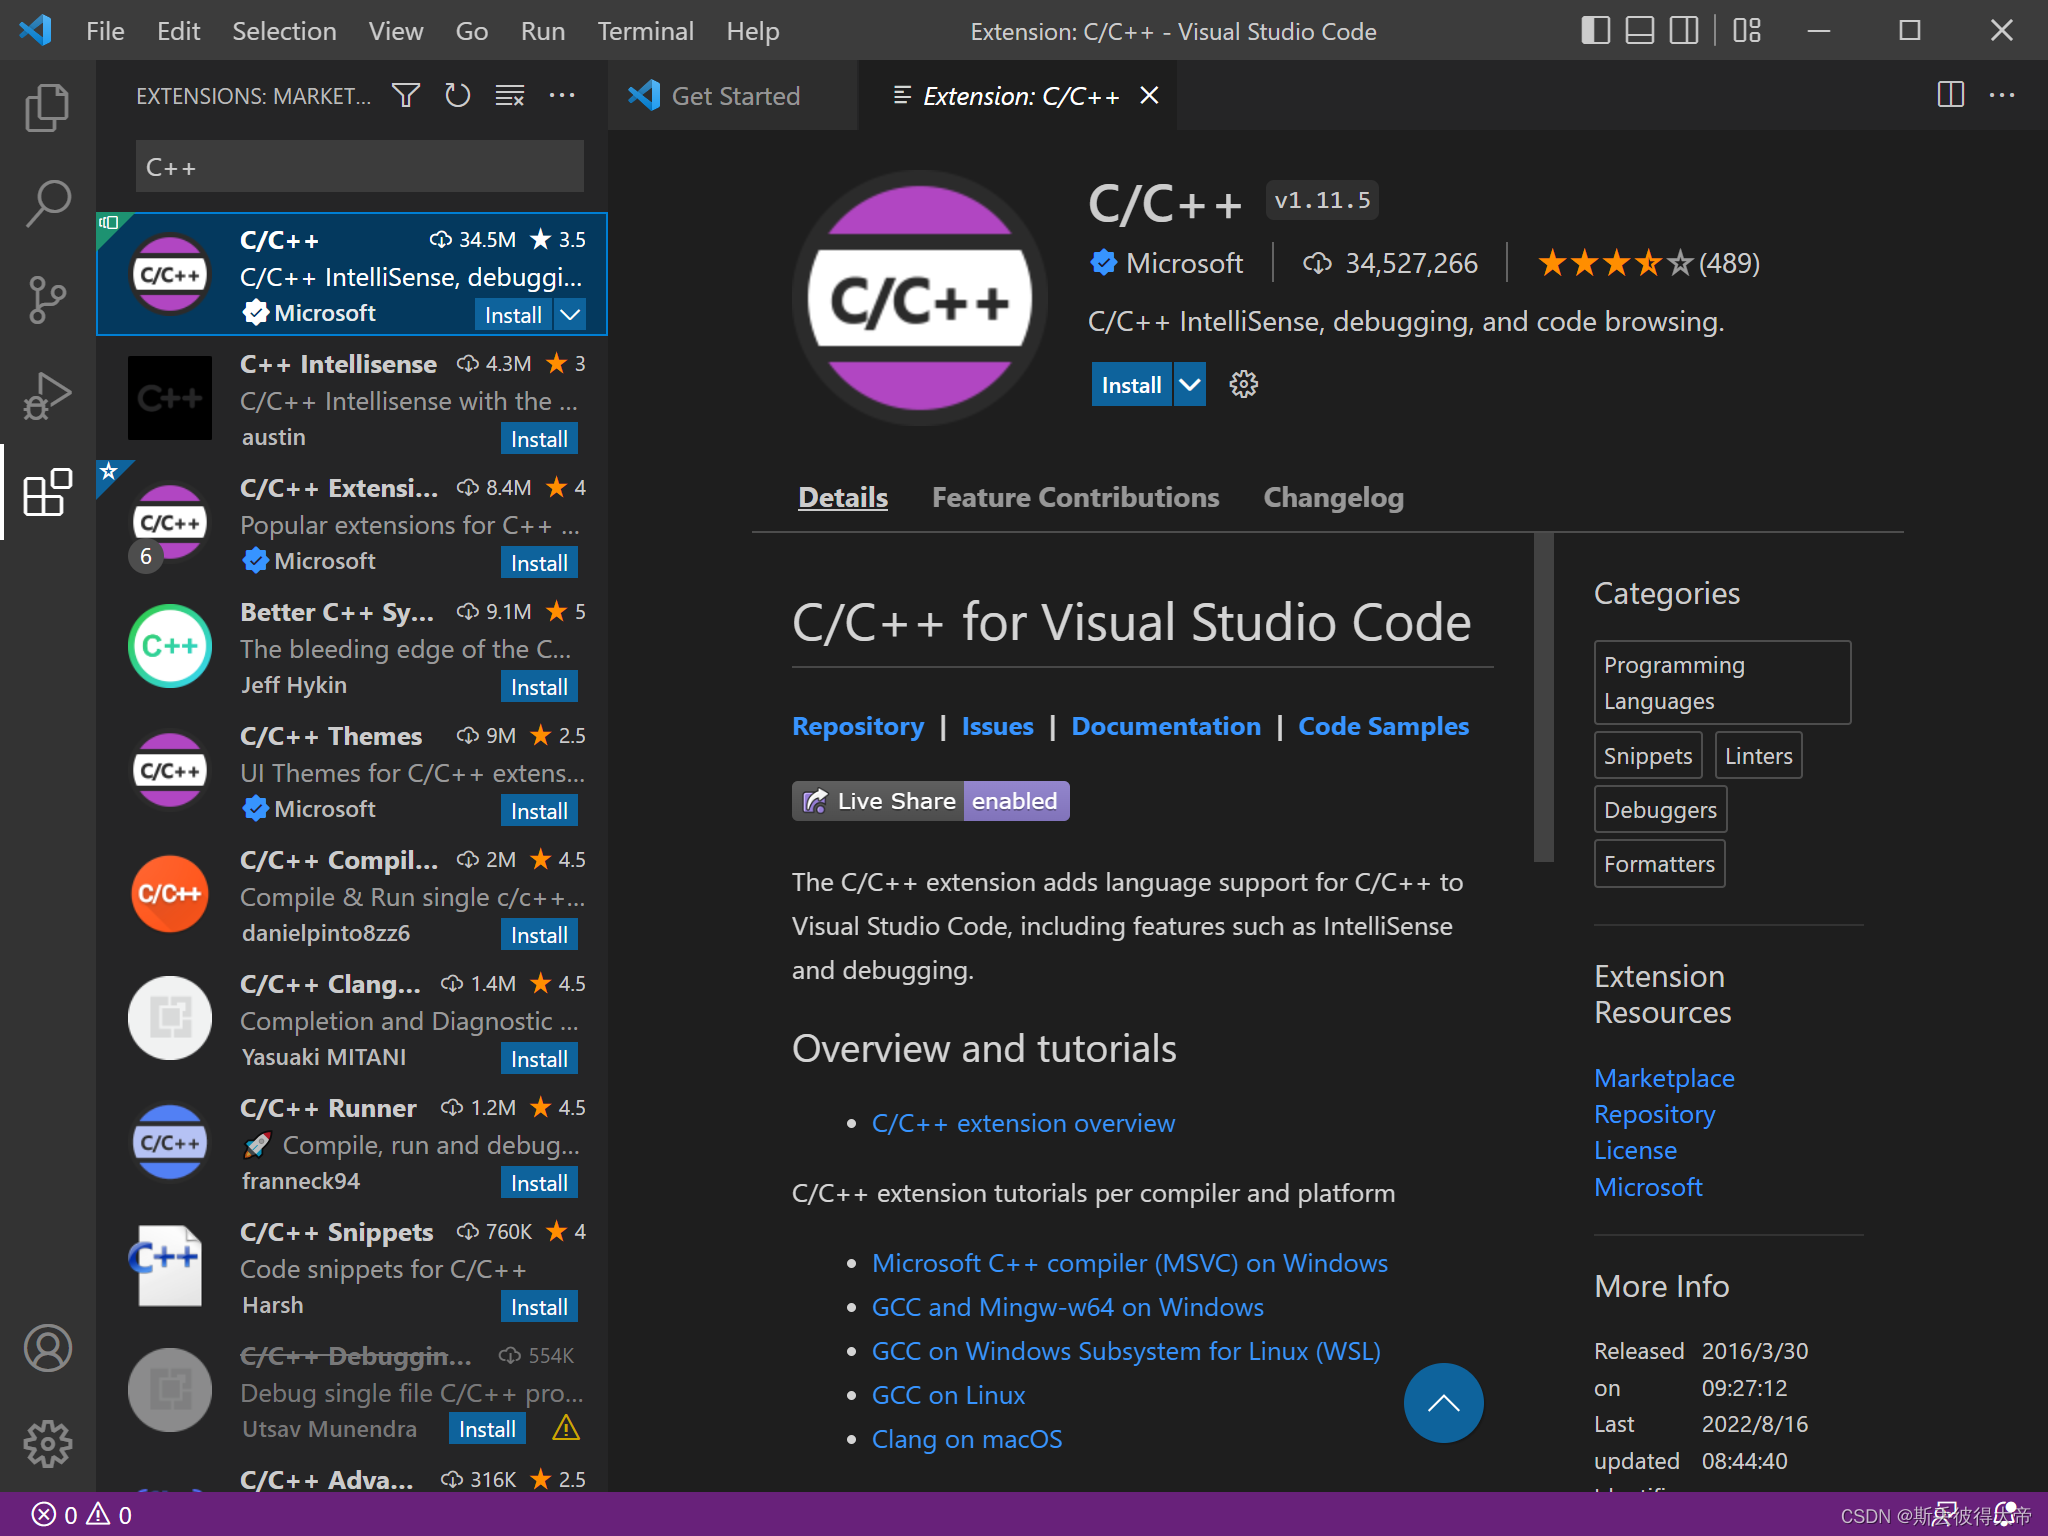Install Better C++ Syntax by Jeff Hykin
2048x1536 pixels.
pos(539,687)
